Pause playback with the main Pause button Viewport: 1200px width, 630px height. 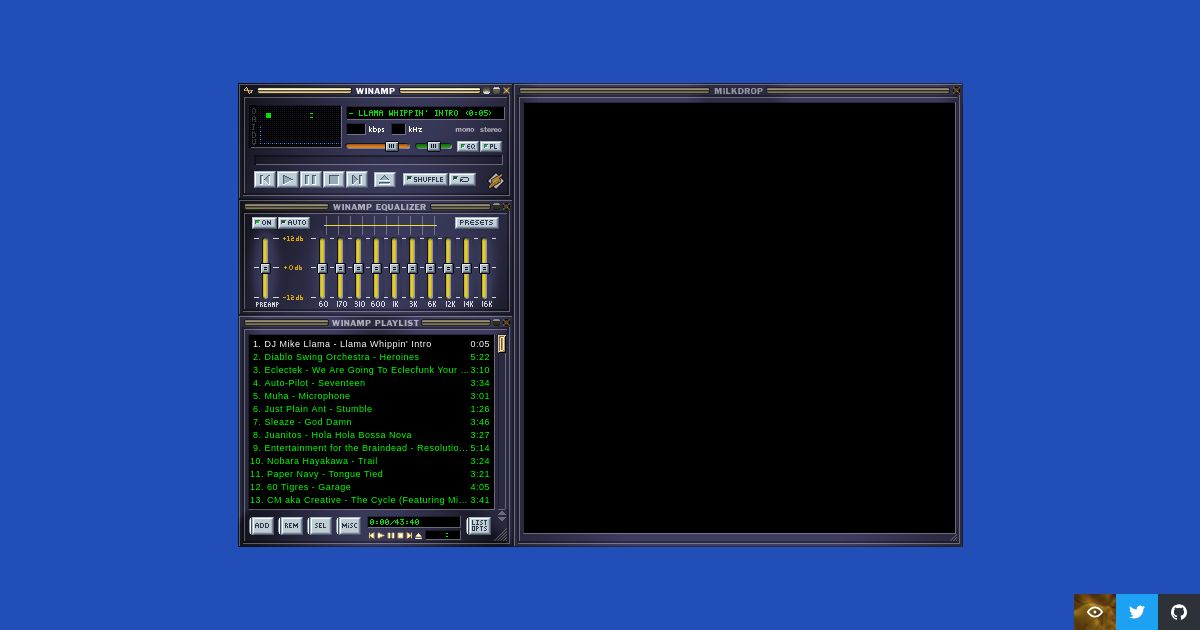pos(311,180)
